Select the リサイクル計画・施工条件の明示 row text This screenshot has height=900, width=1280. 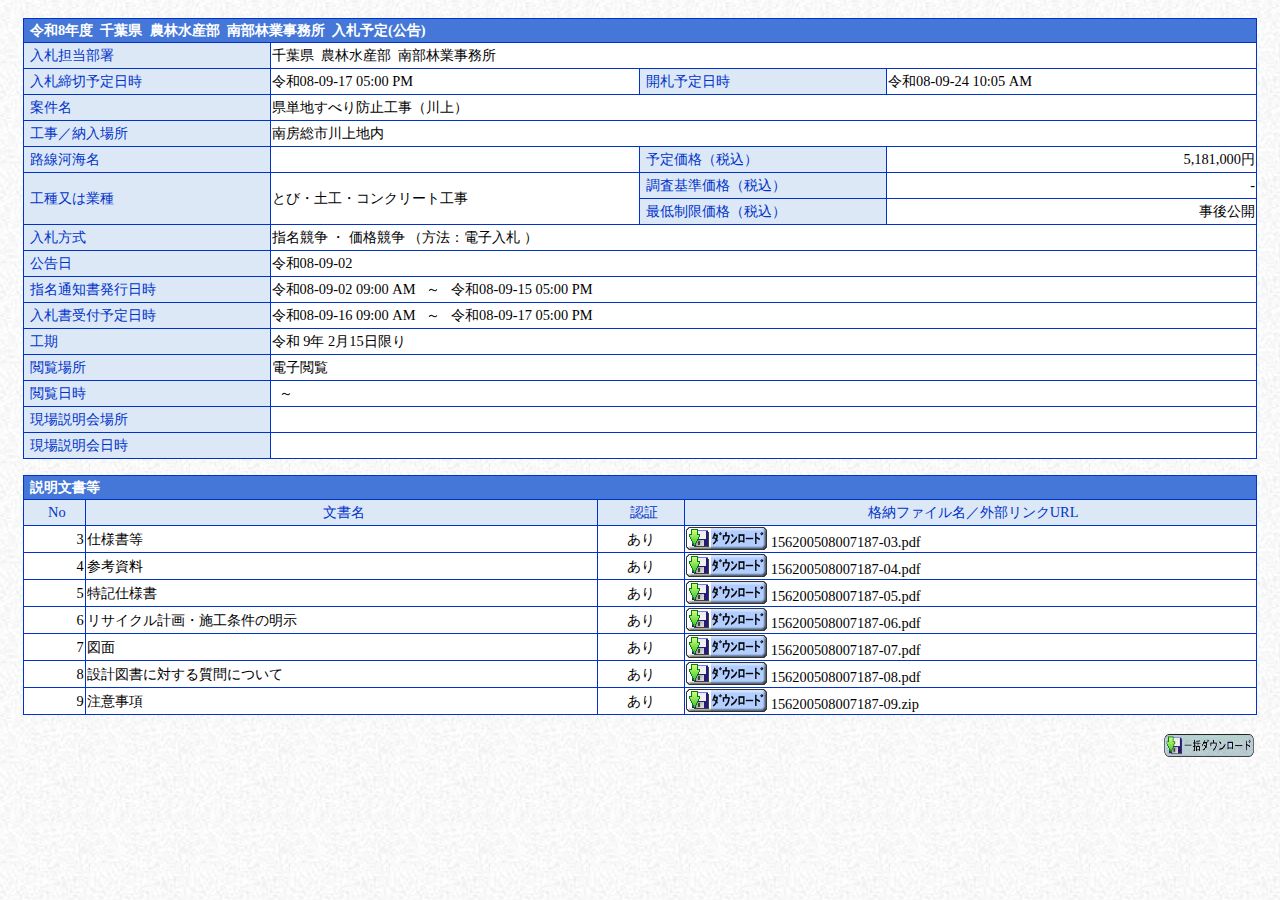point(192,621)
